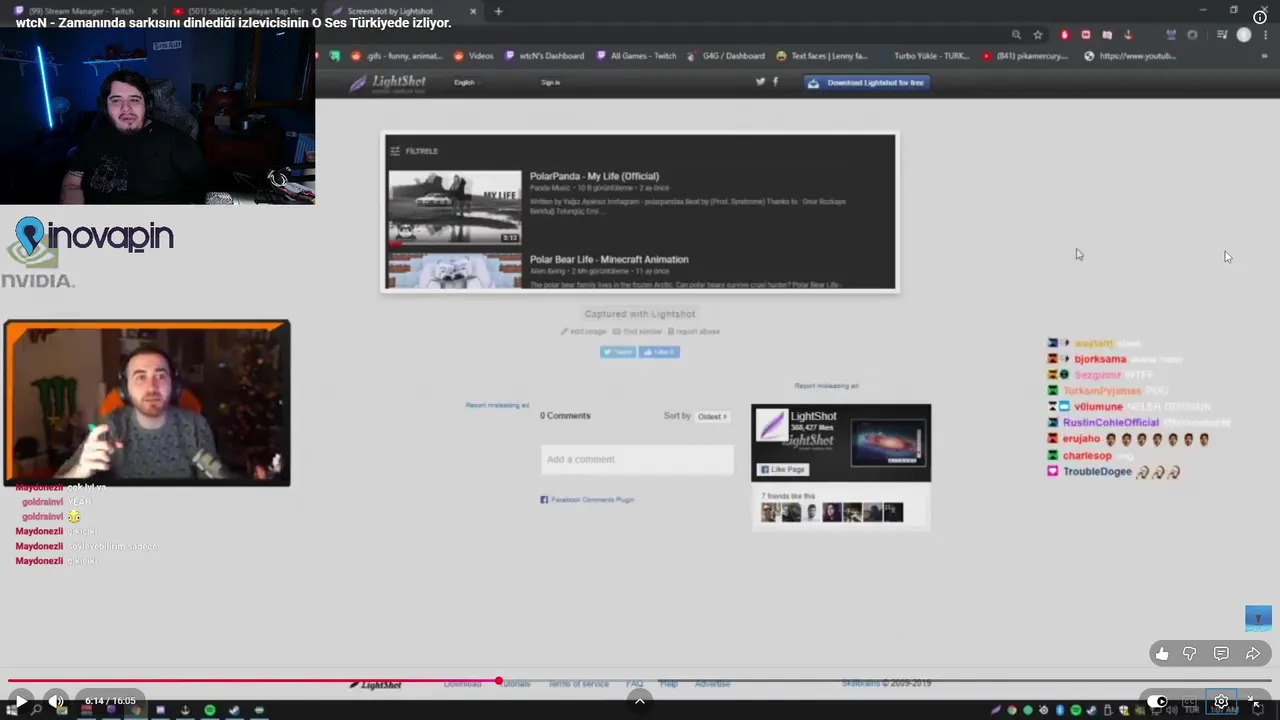Image resolution: width=1280 pixels, height=720 pixels.
Task: Open the video comments panel
Action: [1221, 654]
